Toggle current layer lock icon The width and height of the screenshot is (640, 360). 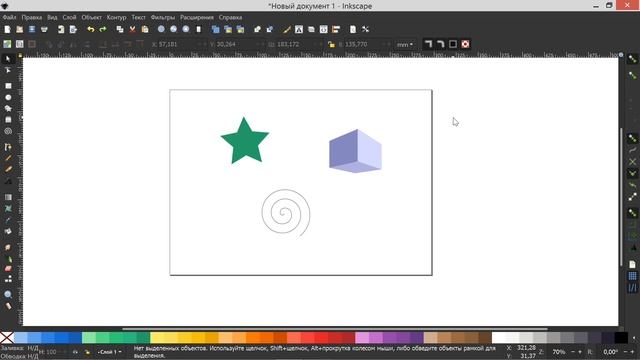click(x=87, y=351)
